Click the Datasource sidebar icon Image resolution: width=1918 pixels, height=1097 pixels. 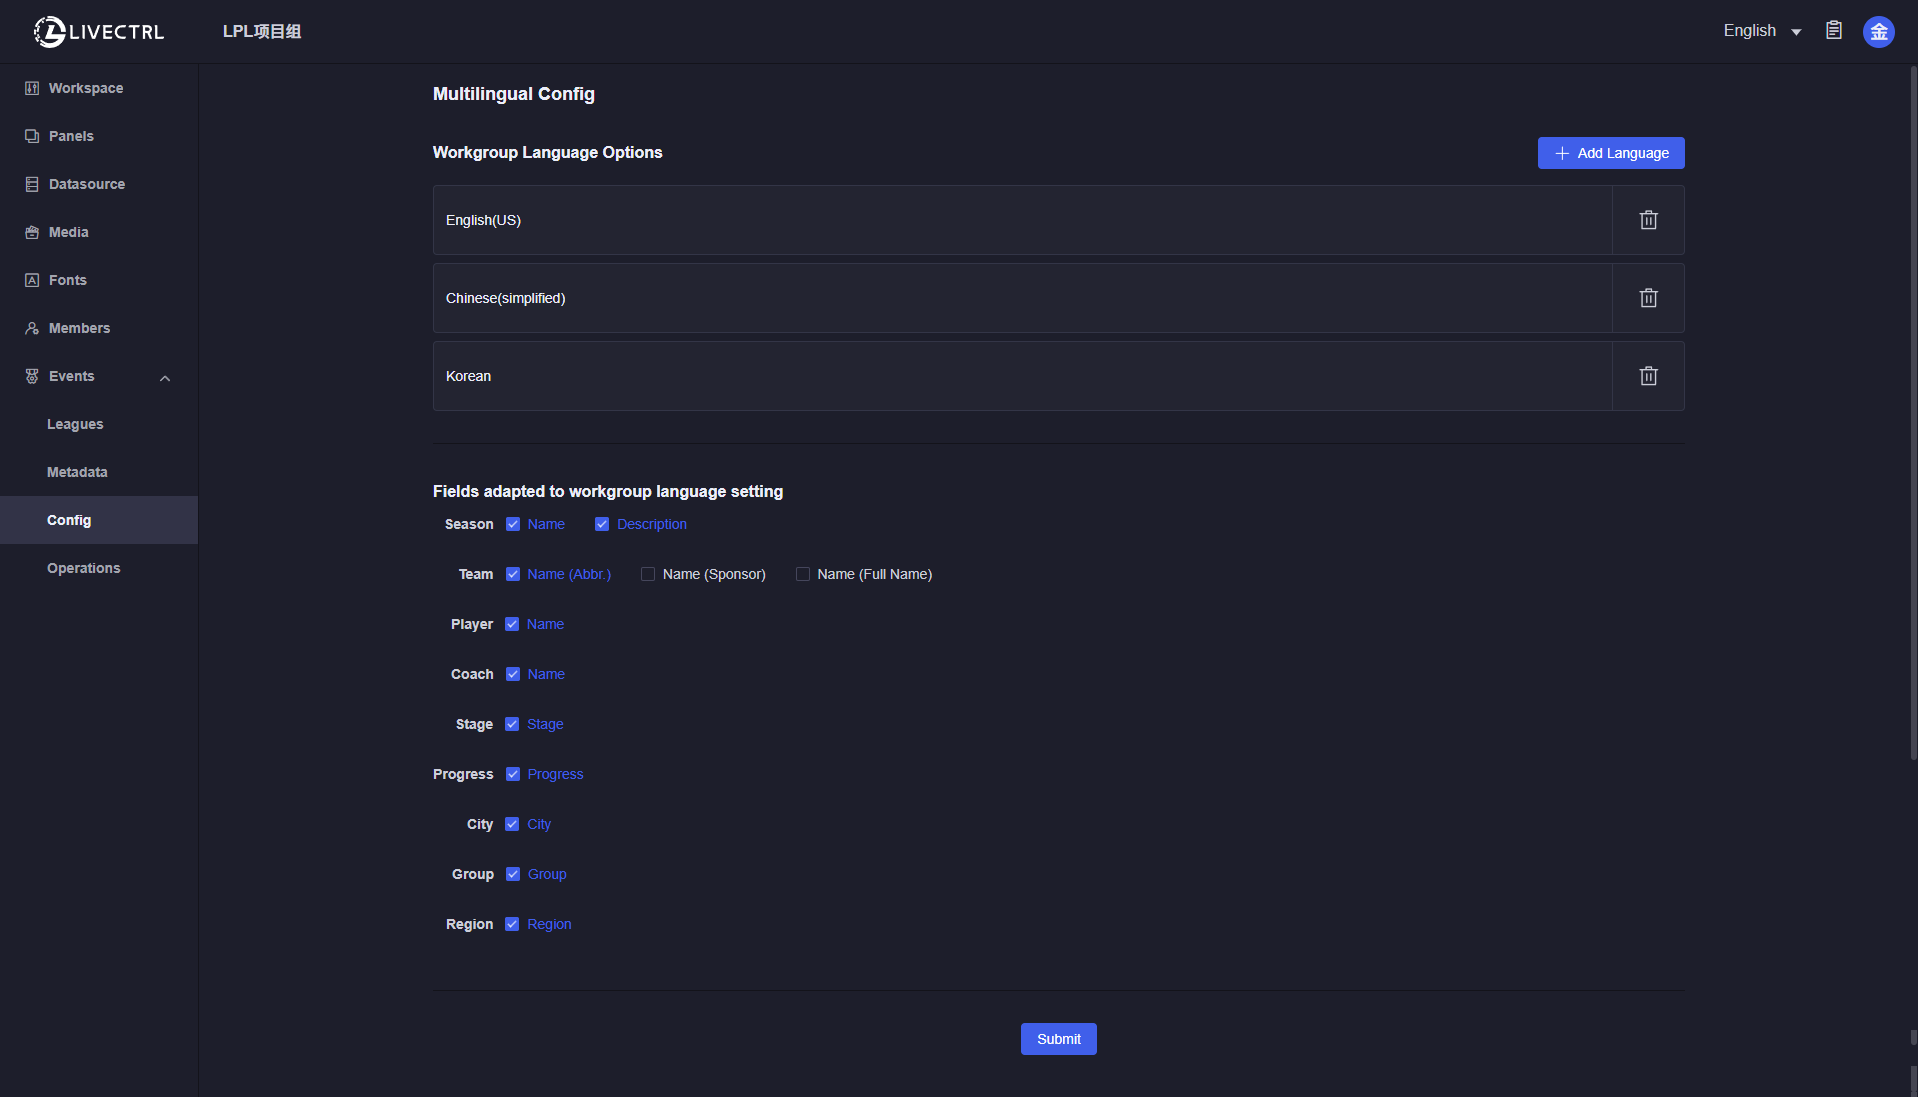coord(32,184)
